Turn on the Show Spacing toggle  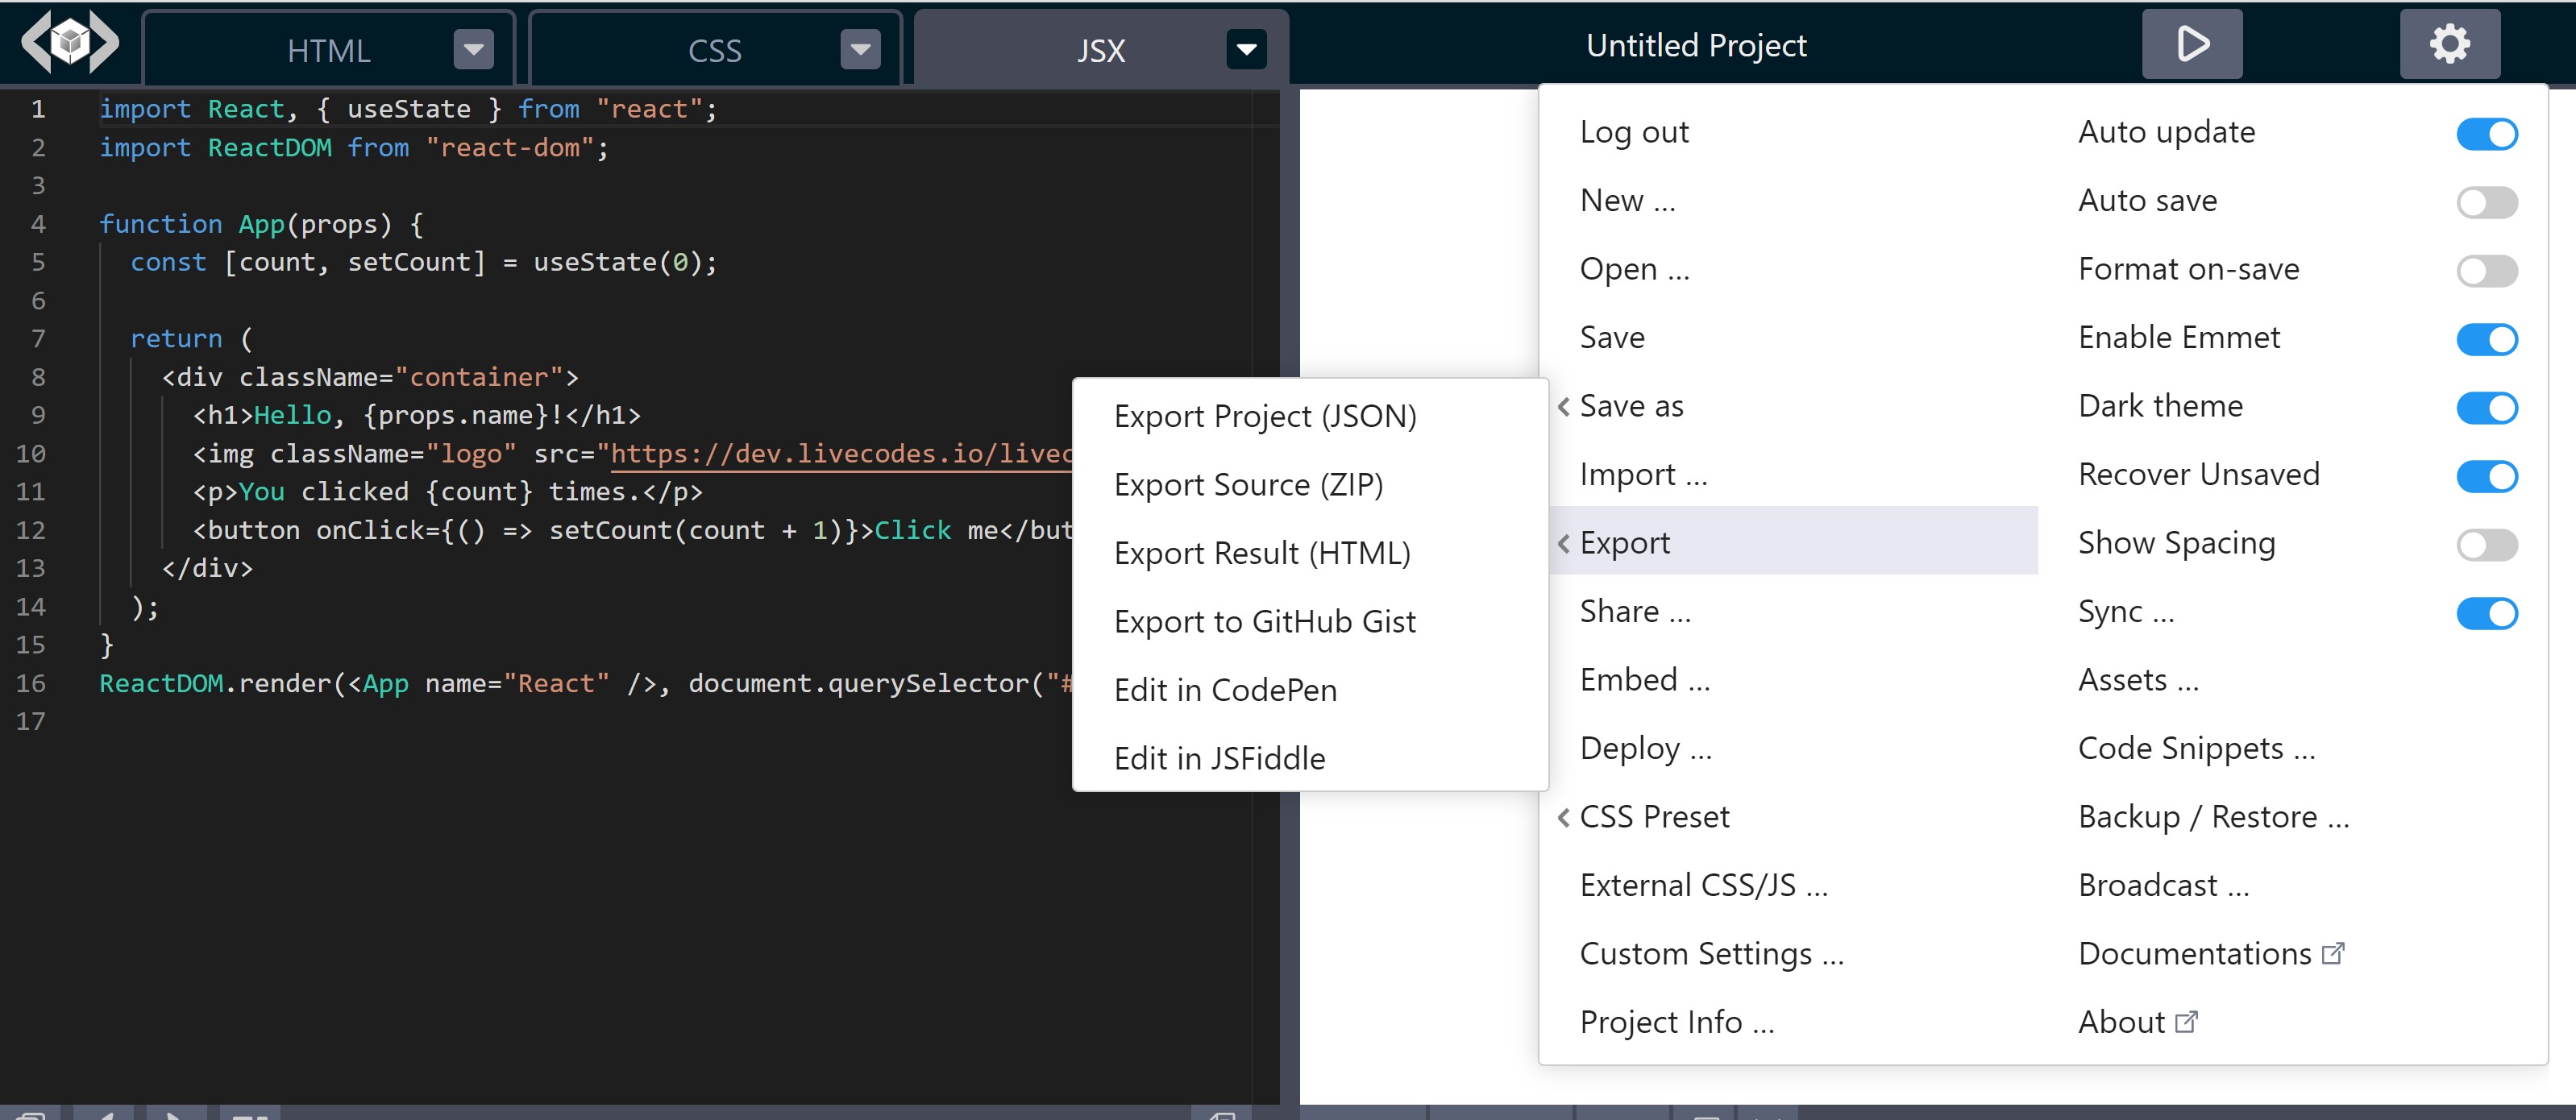[2488, 545]
